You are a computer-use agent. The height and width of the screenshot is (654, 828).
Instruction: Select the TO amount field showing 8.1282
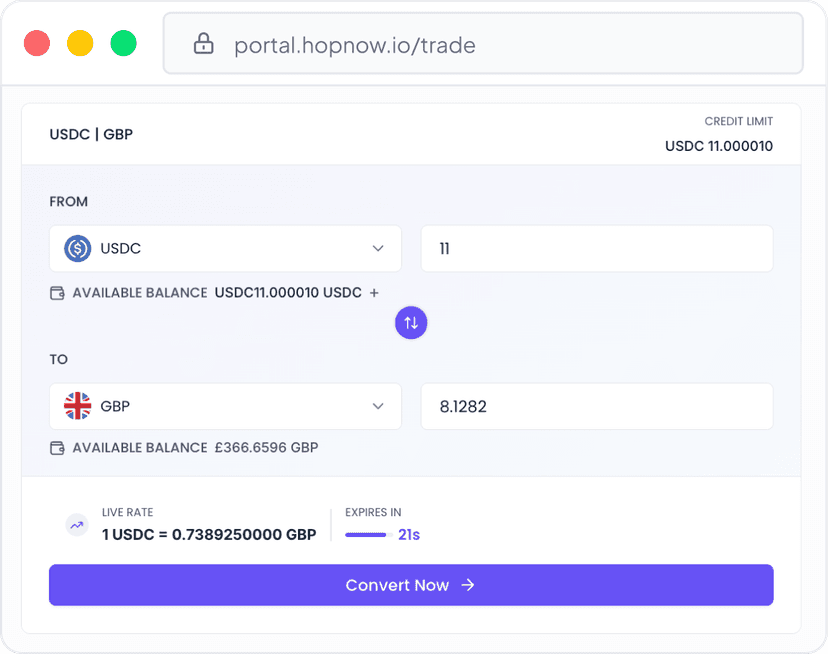coord(597,406)
